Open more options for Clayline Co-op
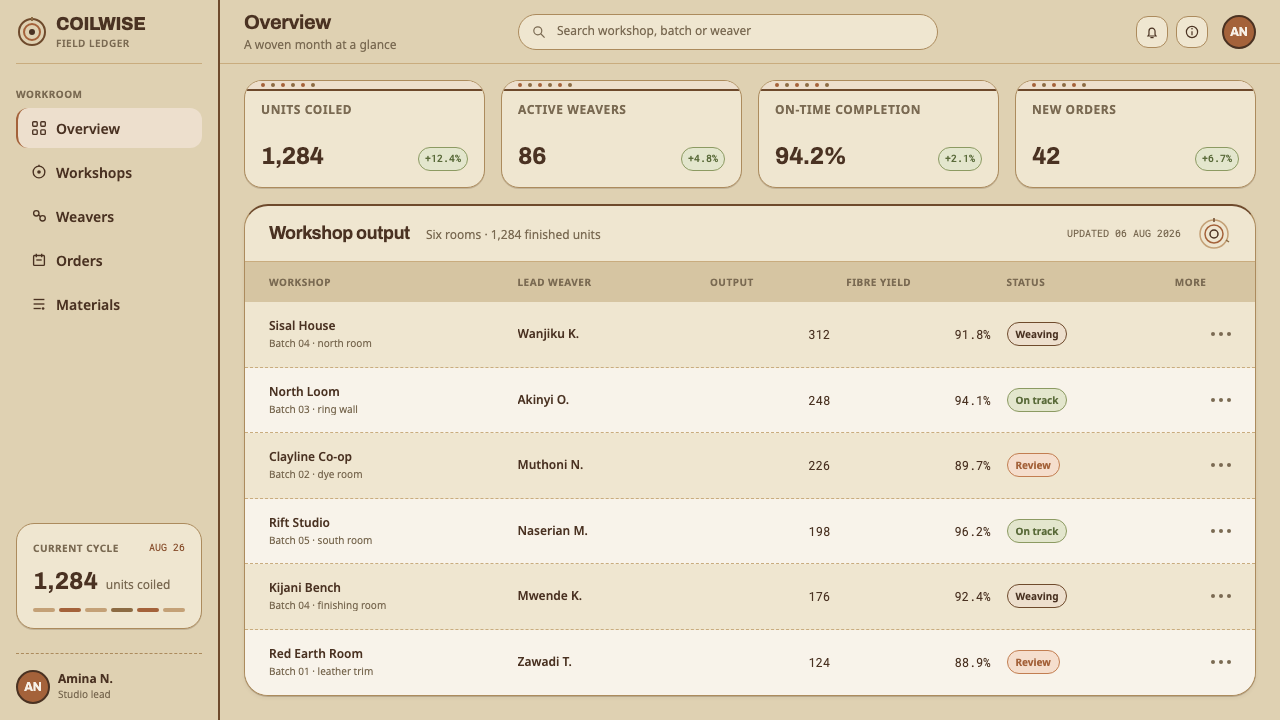This screenshot has height=720, width=1280. [1221, 465]
